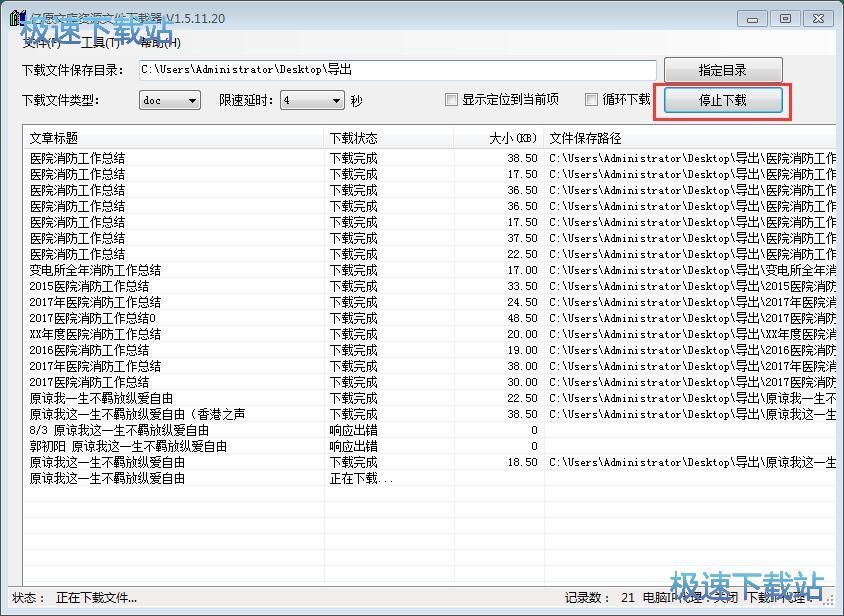This screenshot has width=844, height=616.
Task: Minimize the downloader window
Action: click(752, 19)
